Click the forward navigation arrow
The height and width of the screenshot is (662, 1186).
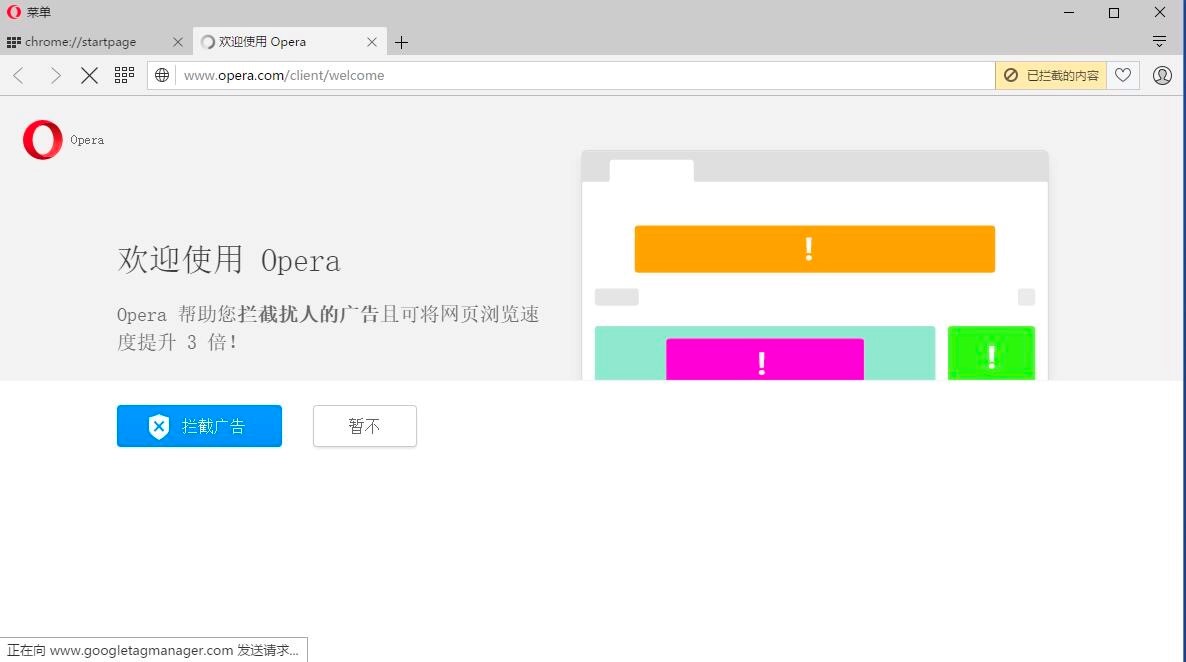(55, 75)
